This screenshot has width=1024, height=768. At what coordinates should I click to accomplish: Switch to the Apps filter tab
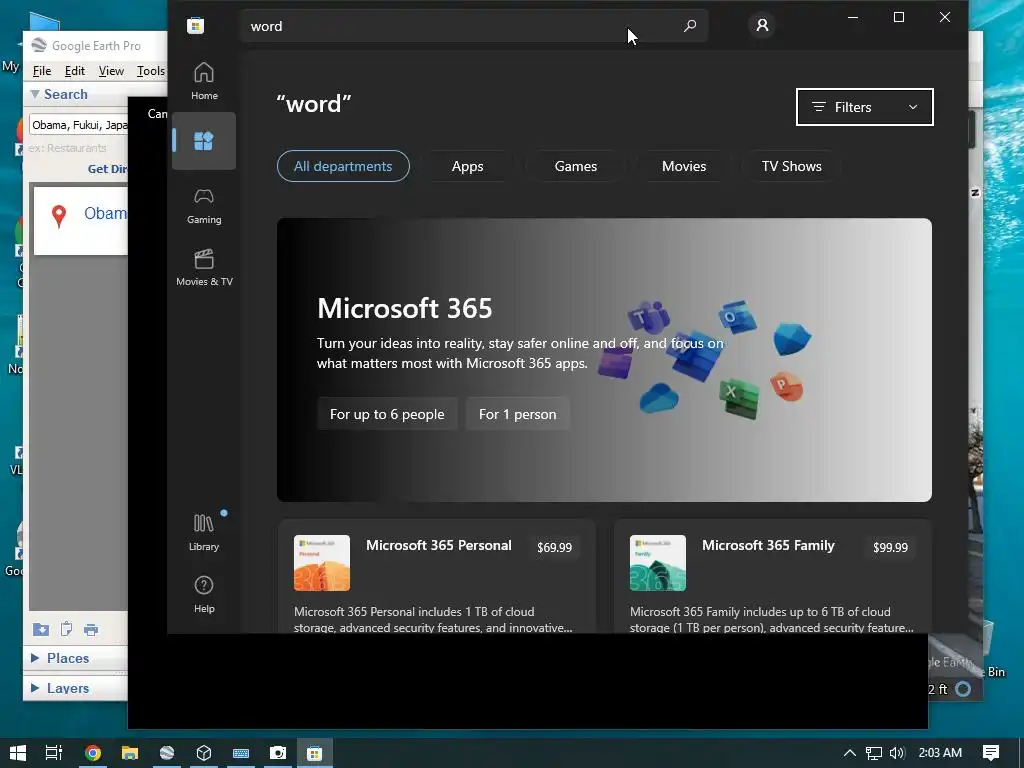click(x=468, y=167)
